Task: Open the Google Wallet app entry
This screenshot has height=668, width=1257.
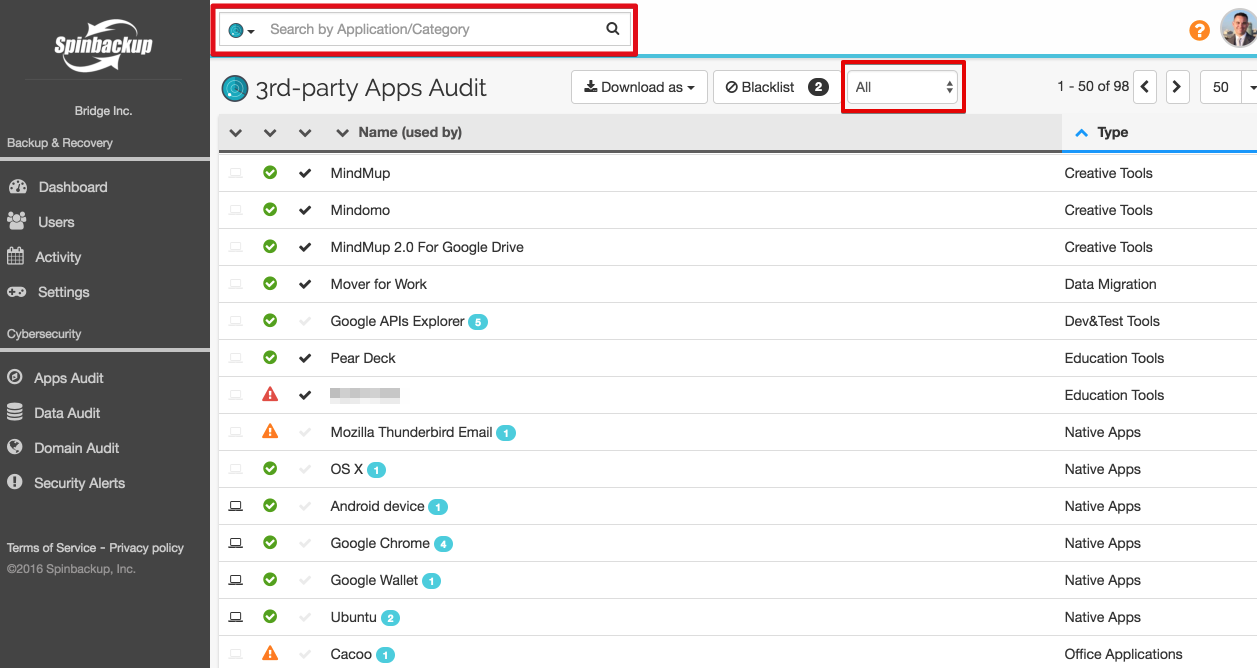Action: coord(374,580)
